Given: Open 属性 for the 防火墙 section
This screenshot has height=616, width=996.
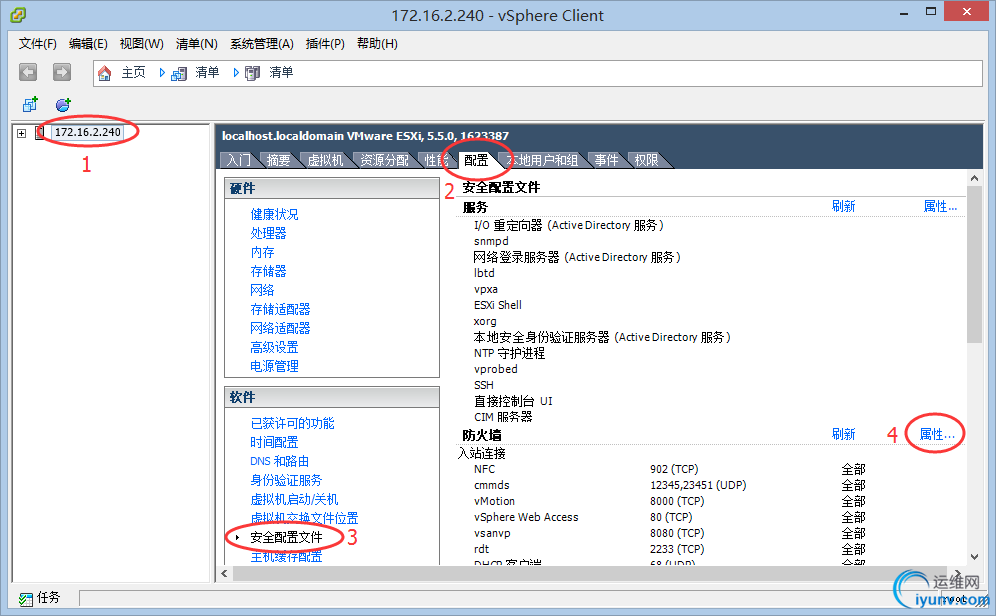Looking at the screenshot, I should (937, 434).
